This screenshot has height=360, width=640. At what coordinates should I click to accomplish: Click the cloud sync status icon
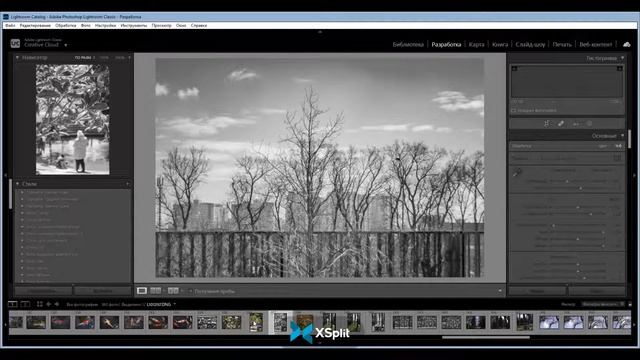click(627, 44)
